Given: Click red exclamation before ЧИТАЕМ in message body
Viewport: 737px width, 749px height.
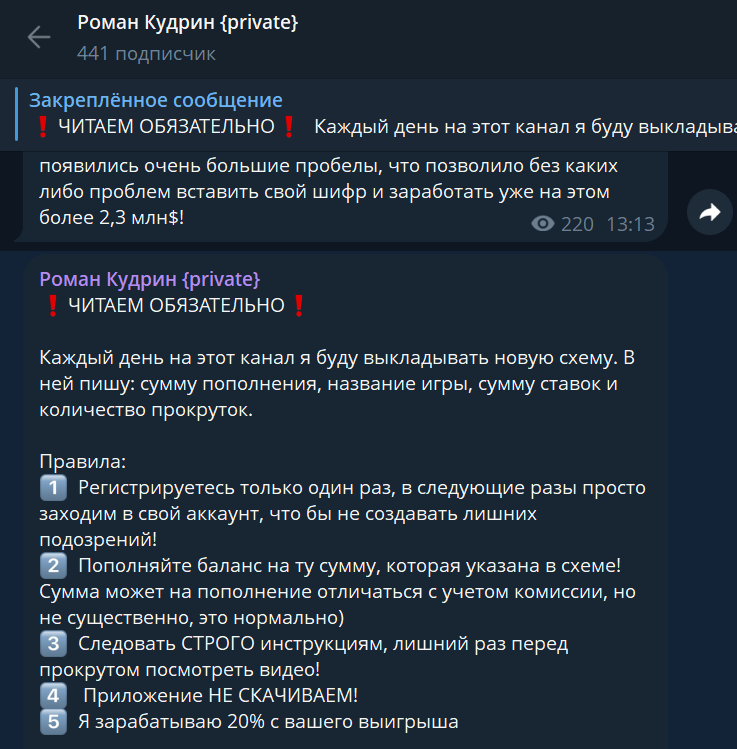Looking at the screenshot, I should point(53,306).
